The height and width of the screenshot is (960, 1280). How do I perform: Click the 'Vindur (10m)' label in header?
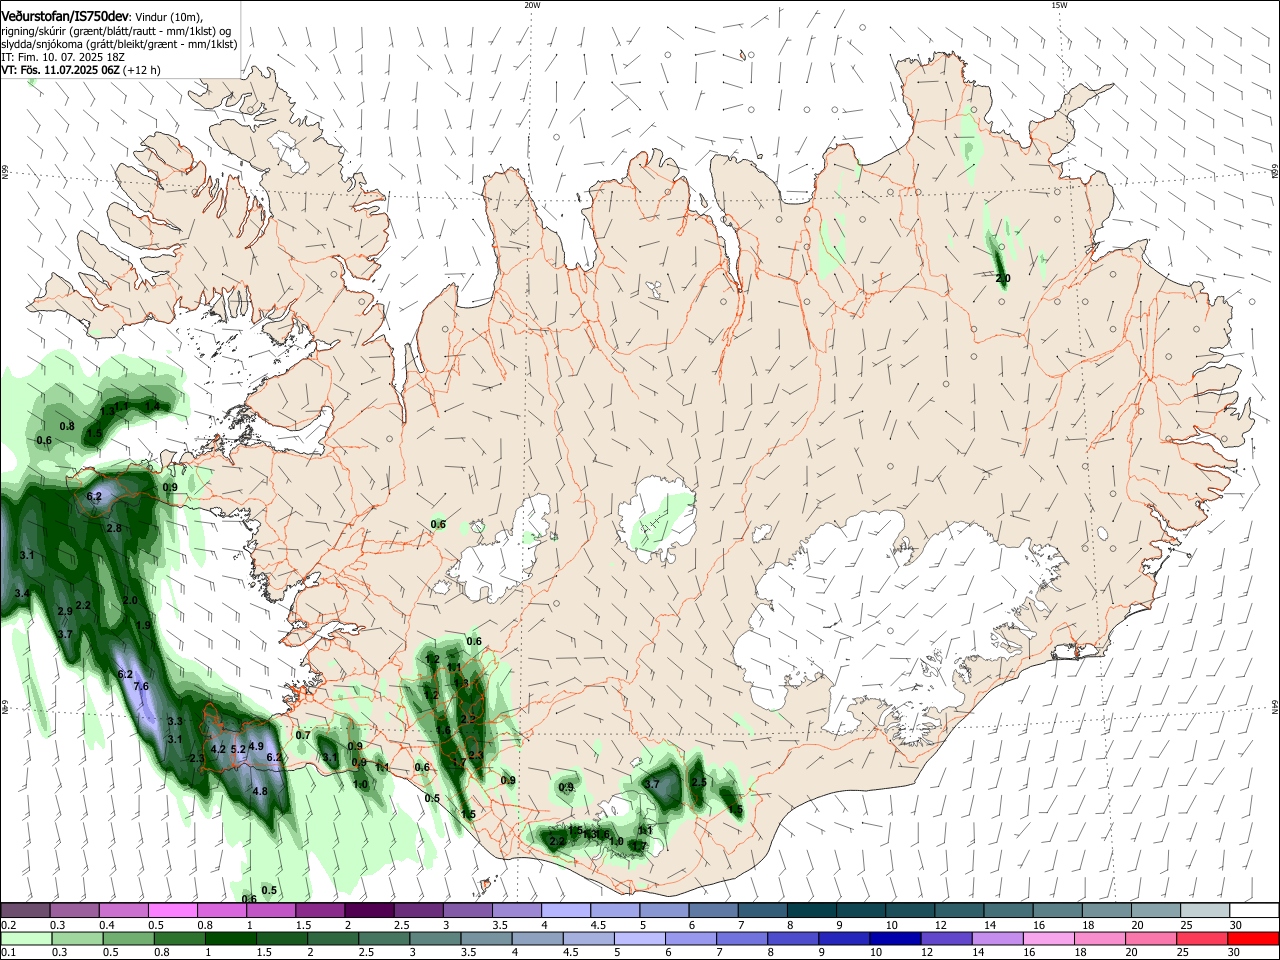[167, 16]
